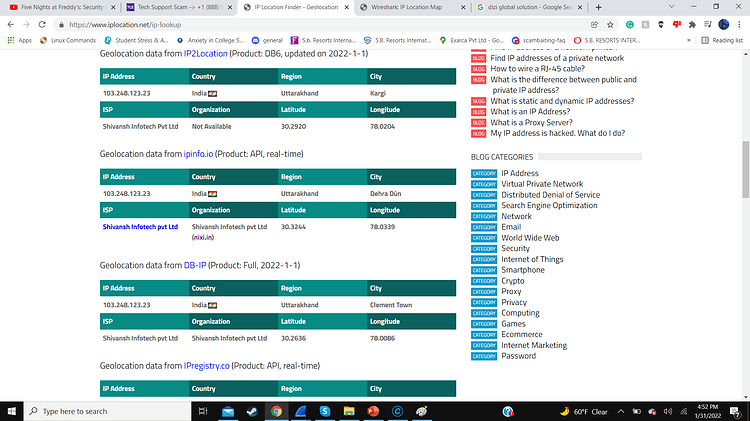Open Steam from the taskbar

pyautogui.click(x=252, y=411)
